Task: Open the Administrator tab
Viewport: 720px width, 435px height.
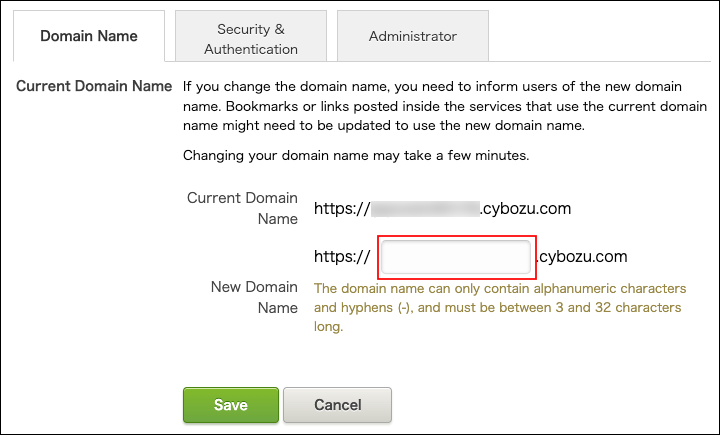Action: tap(412, 36)
